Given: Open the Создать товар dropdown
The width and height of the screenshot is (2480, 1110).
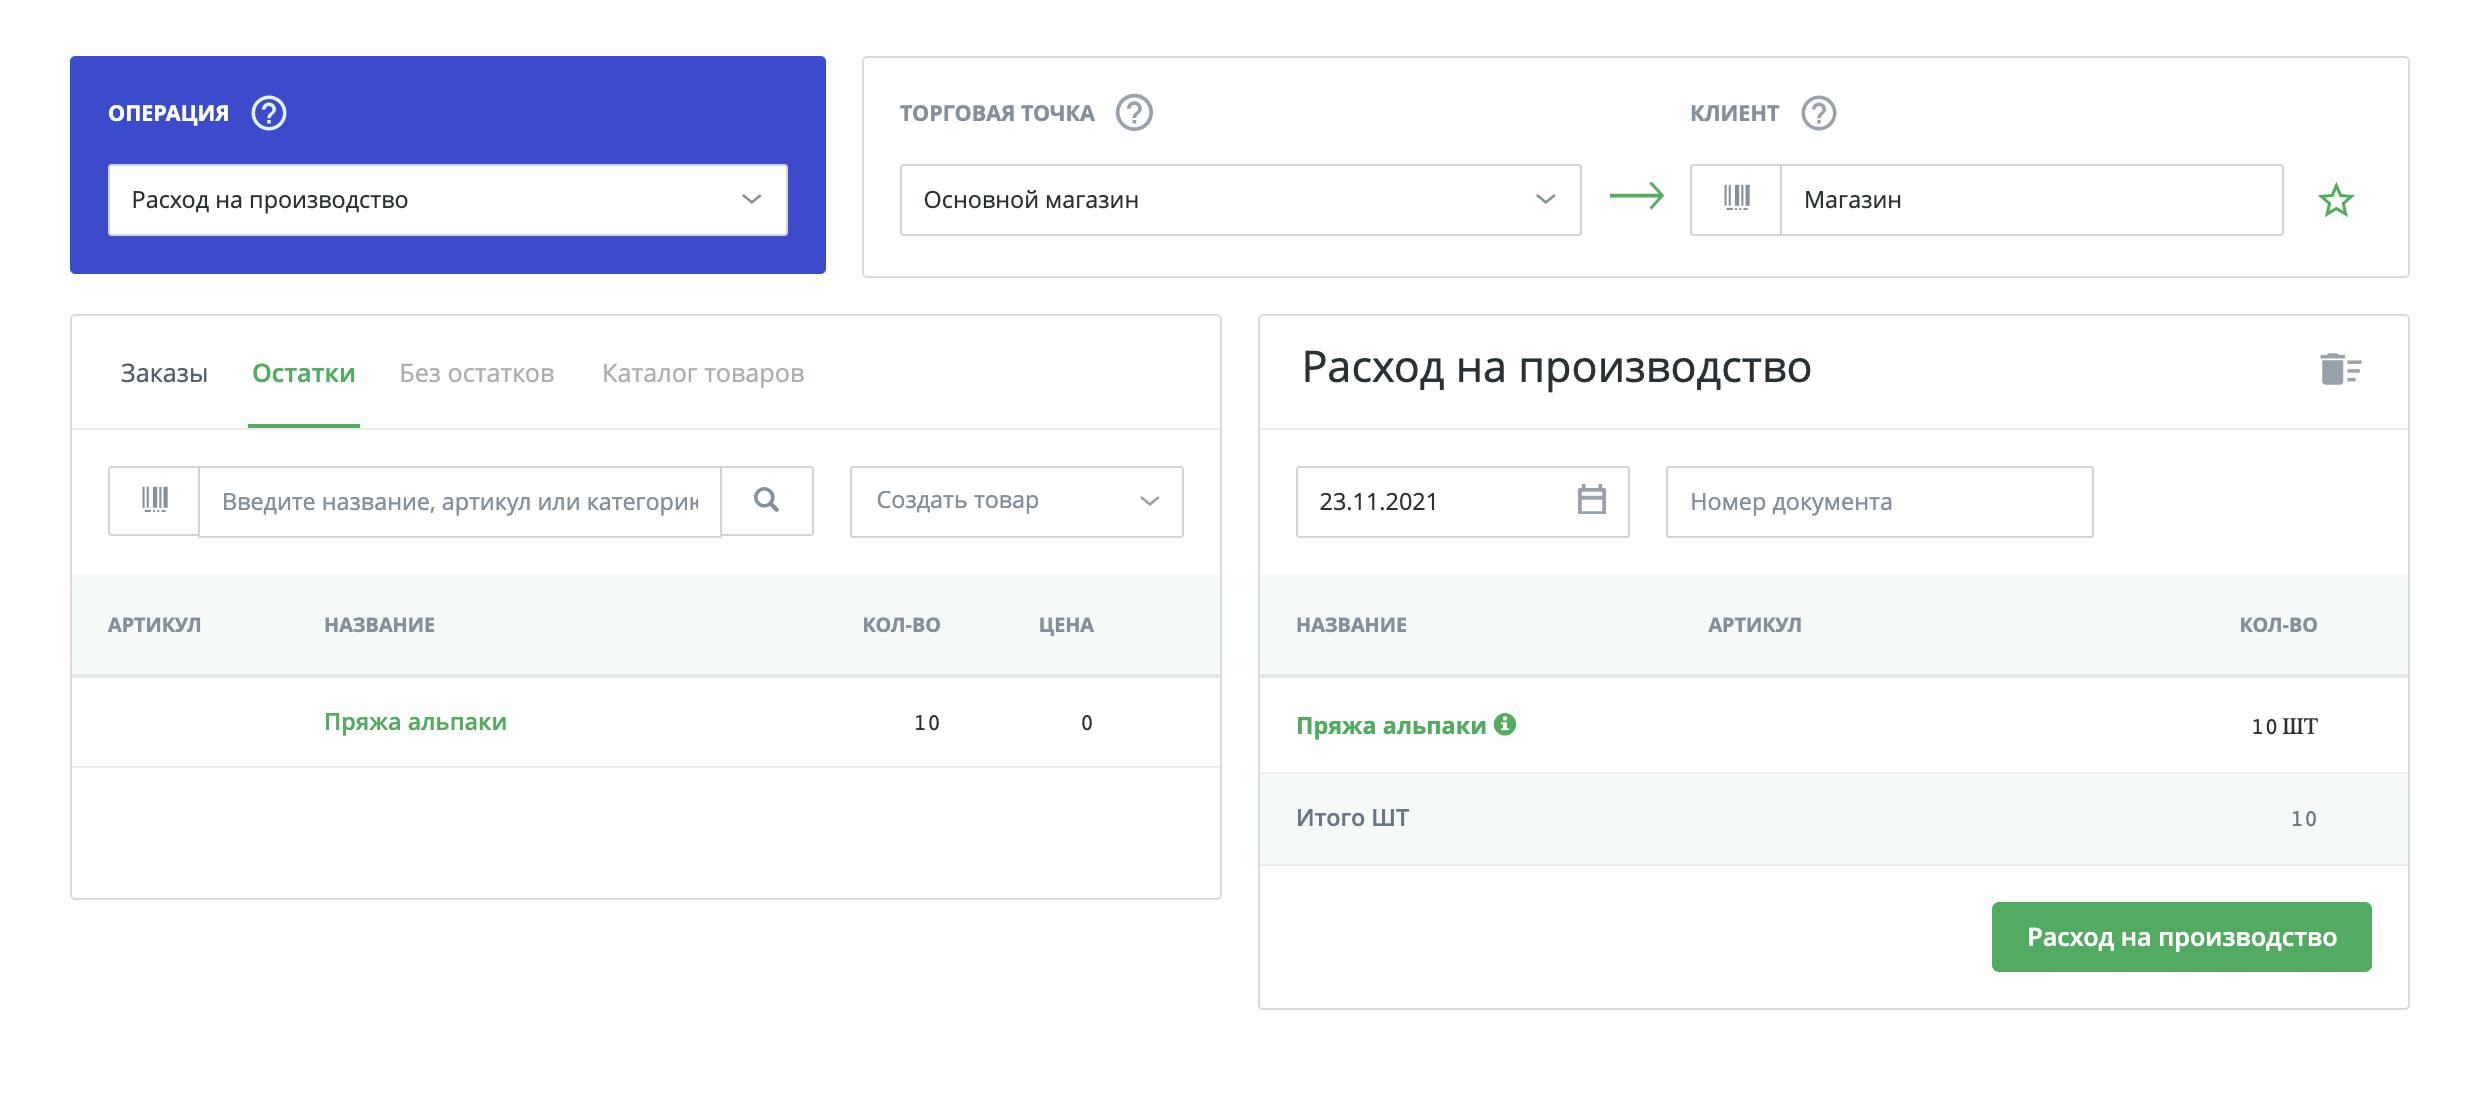Looking at the screenshot, I should [1016, 501].
